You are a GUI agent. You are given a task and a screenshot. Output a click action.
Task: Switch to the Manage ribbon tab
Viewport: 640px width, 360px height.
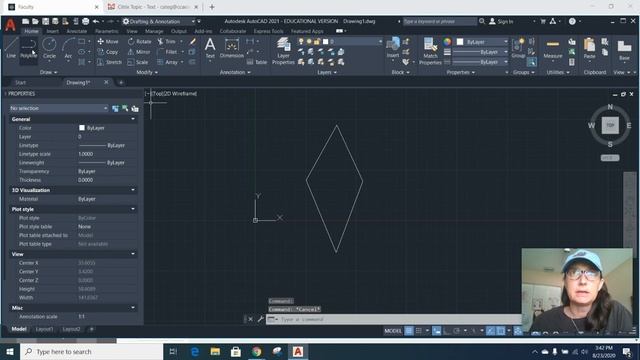154,31
